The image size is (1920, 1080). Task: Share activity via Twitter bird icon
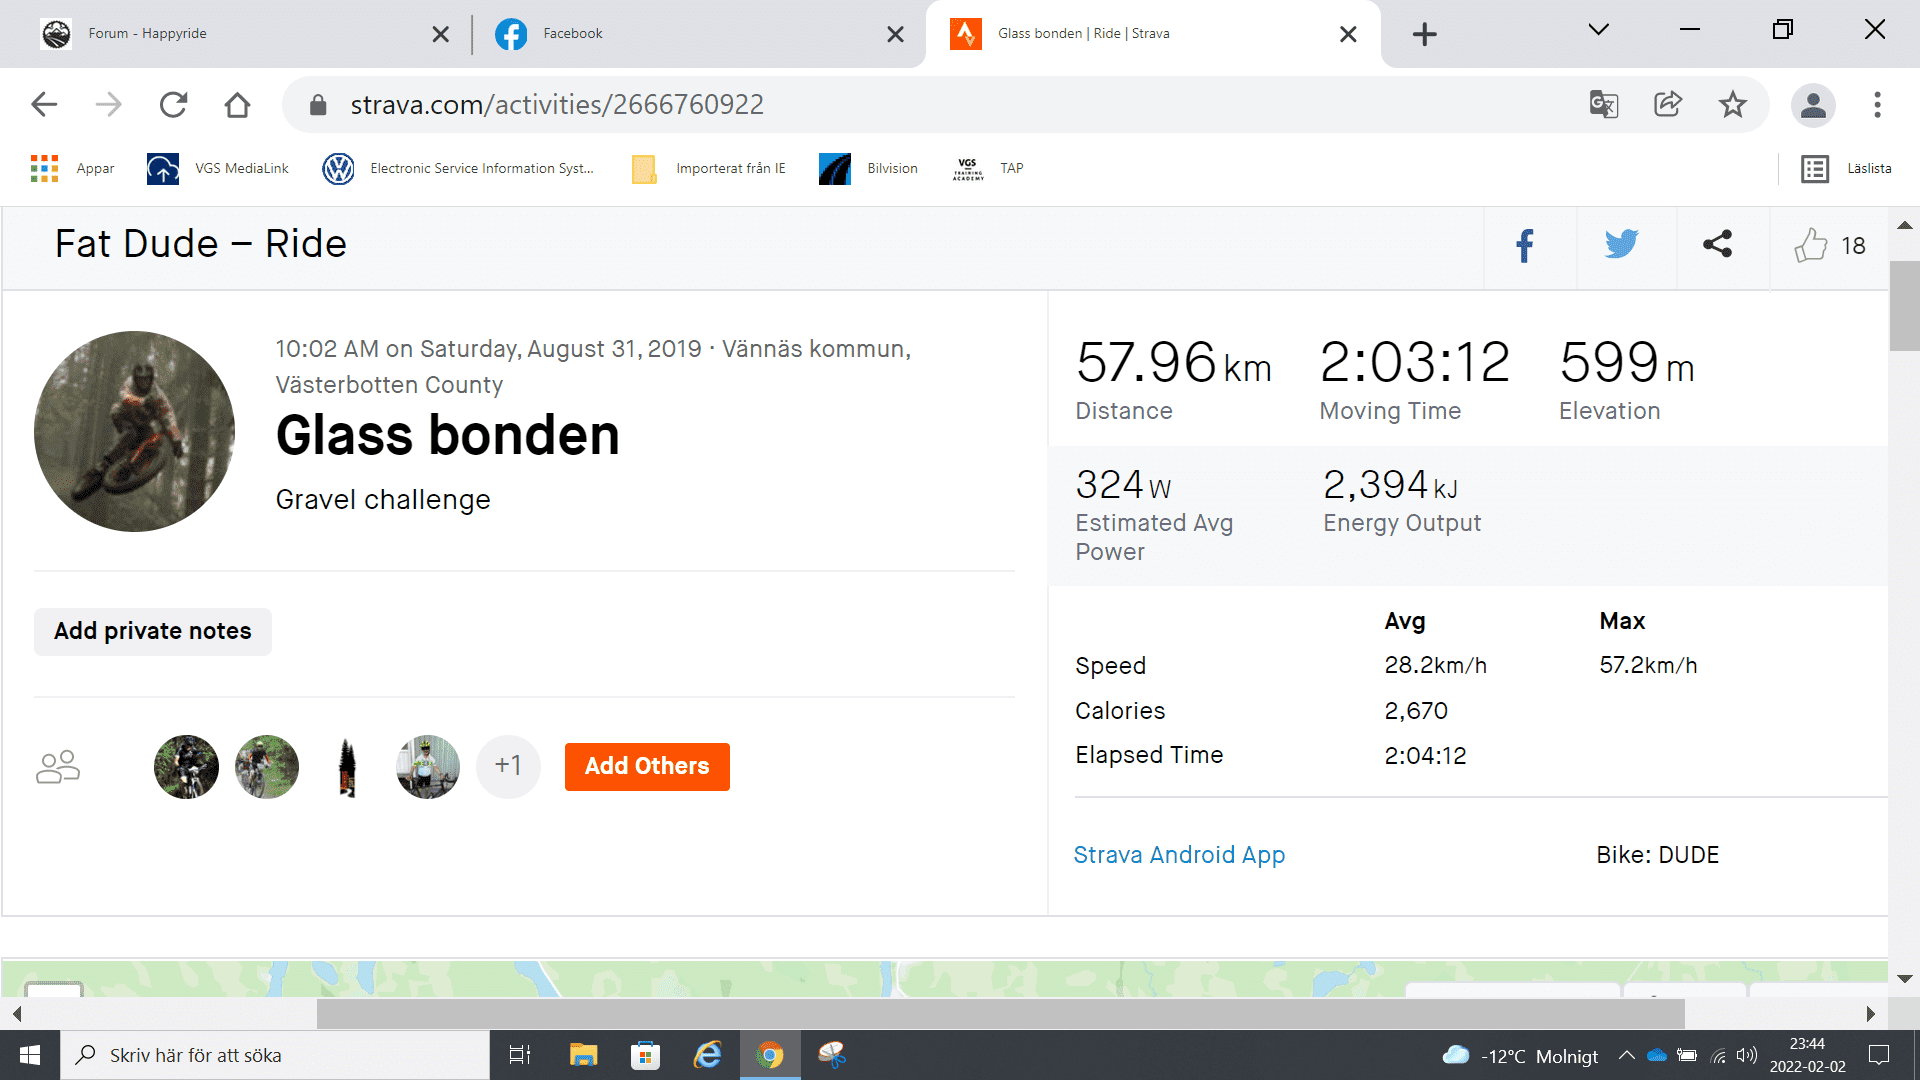point(1621,245)
